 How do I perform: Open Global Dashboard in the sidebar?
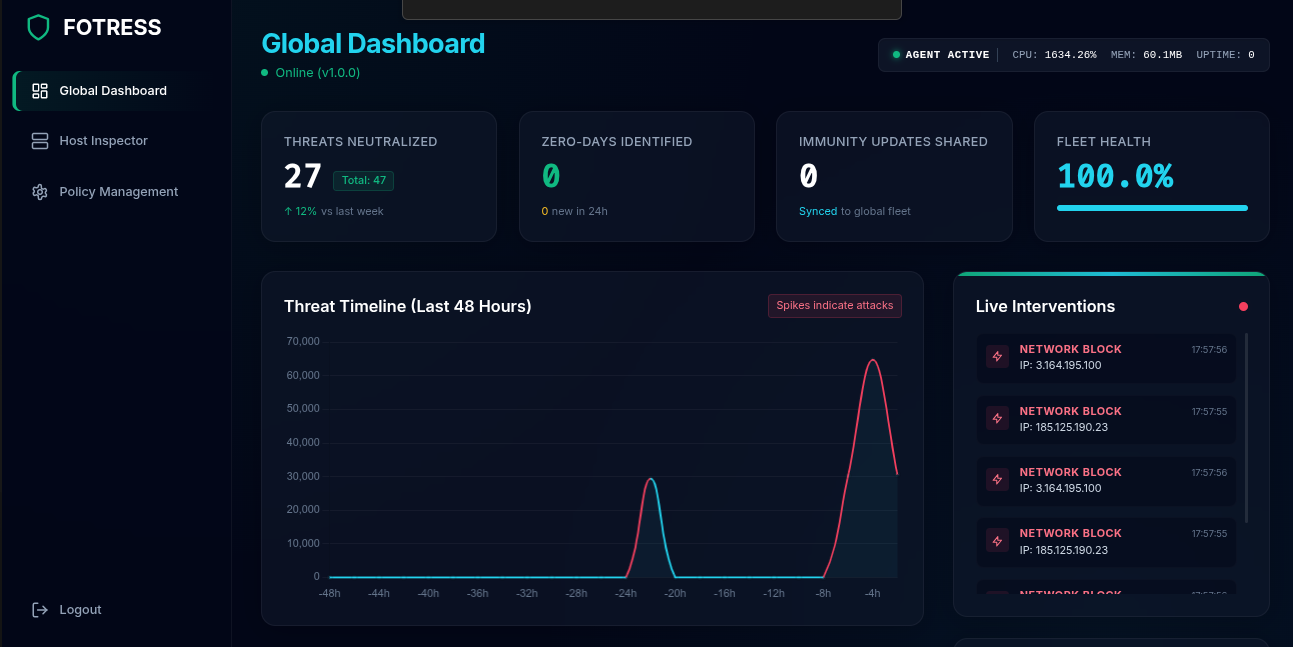tap(111, 91)
